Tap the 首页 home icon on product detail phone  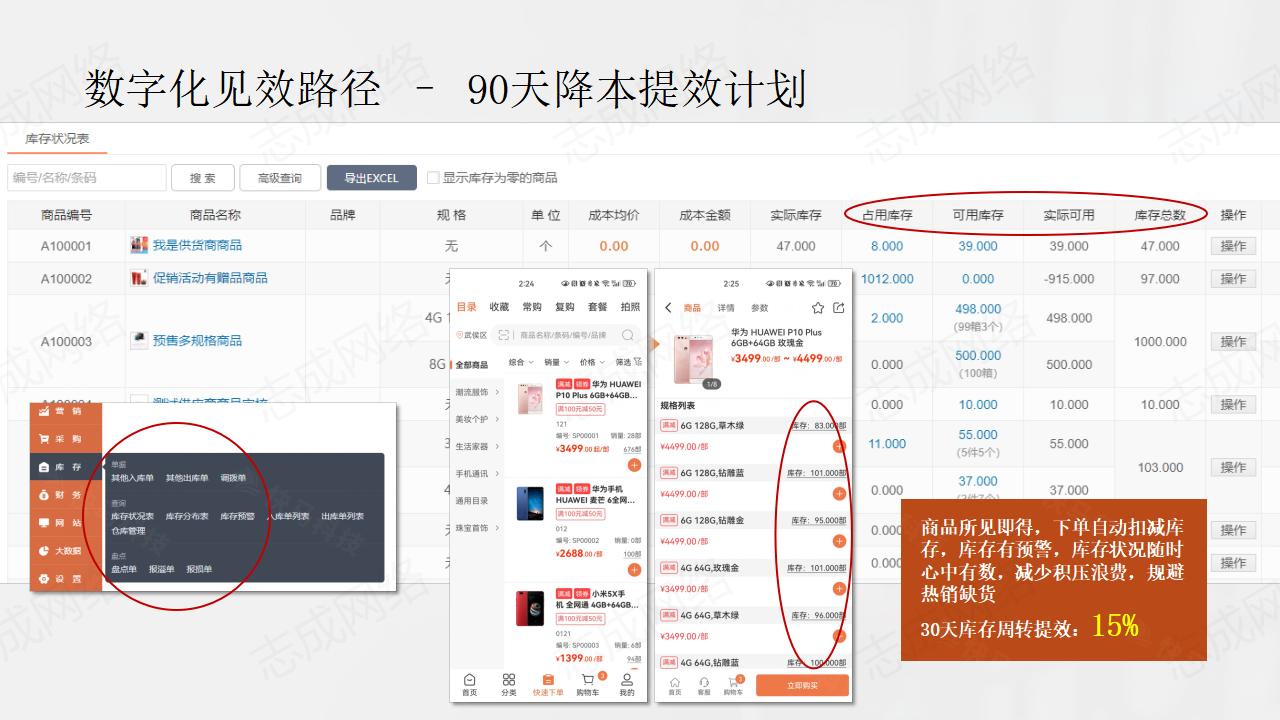[675, 682]
